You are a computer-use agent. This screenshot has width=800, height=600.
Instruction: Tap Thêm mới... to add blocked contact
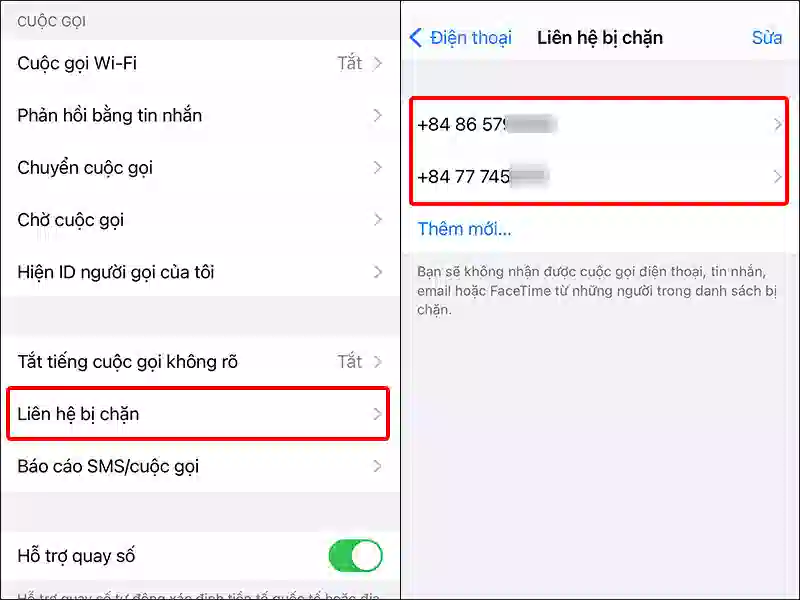tap(464, 229)
